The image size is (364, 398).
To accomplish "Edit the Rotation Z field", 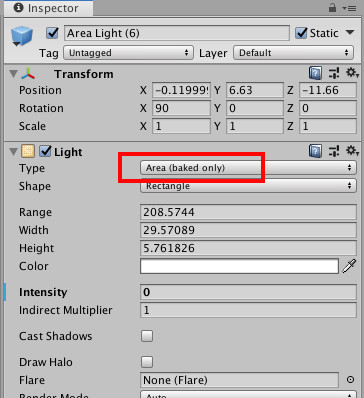I will click(x=328, y=108).
